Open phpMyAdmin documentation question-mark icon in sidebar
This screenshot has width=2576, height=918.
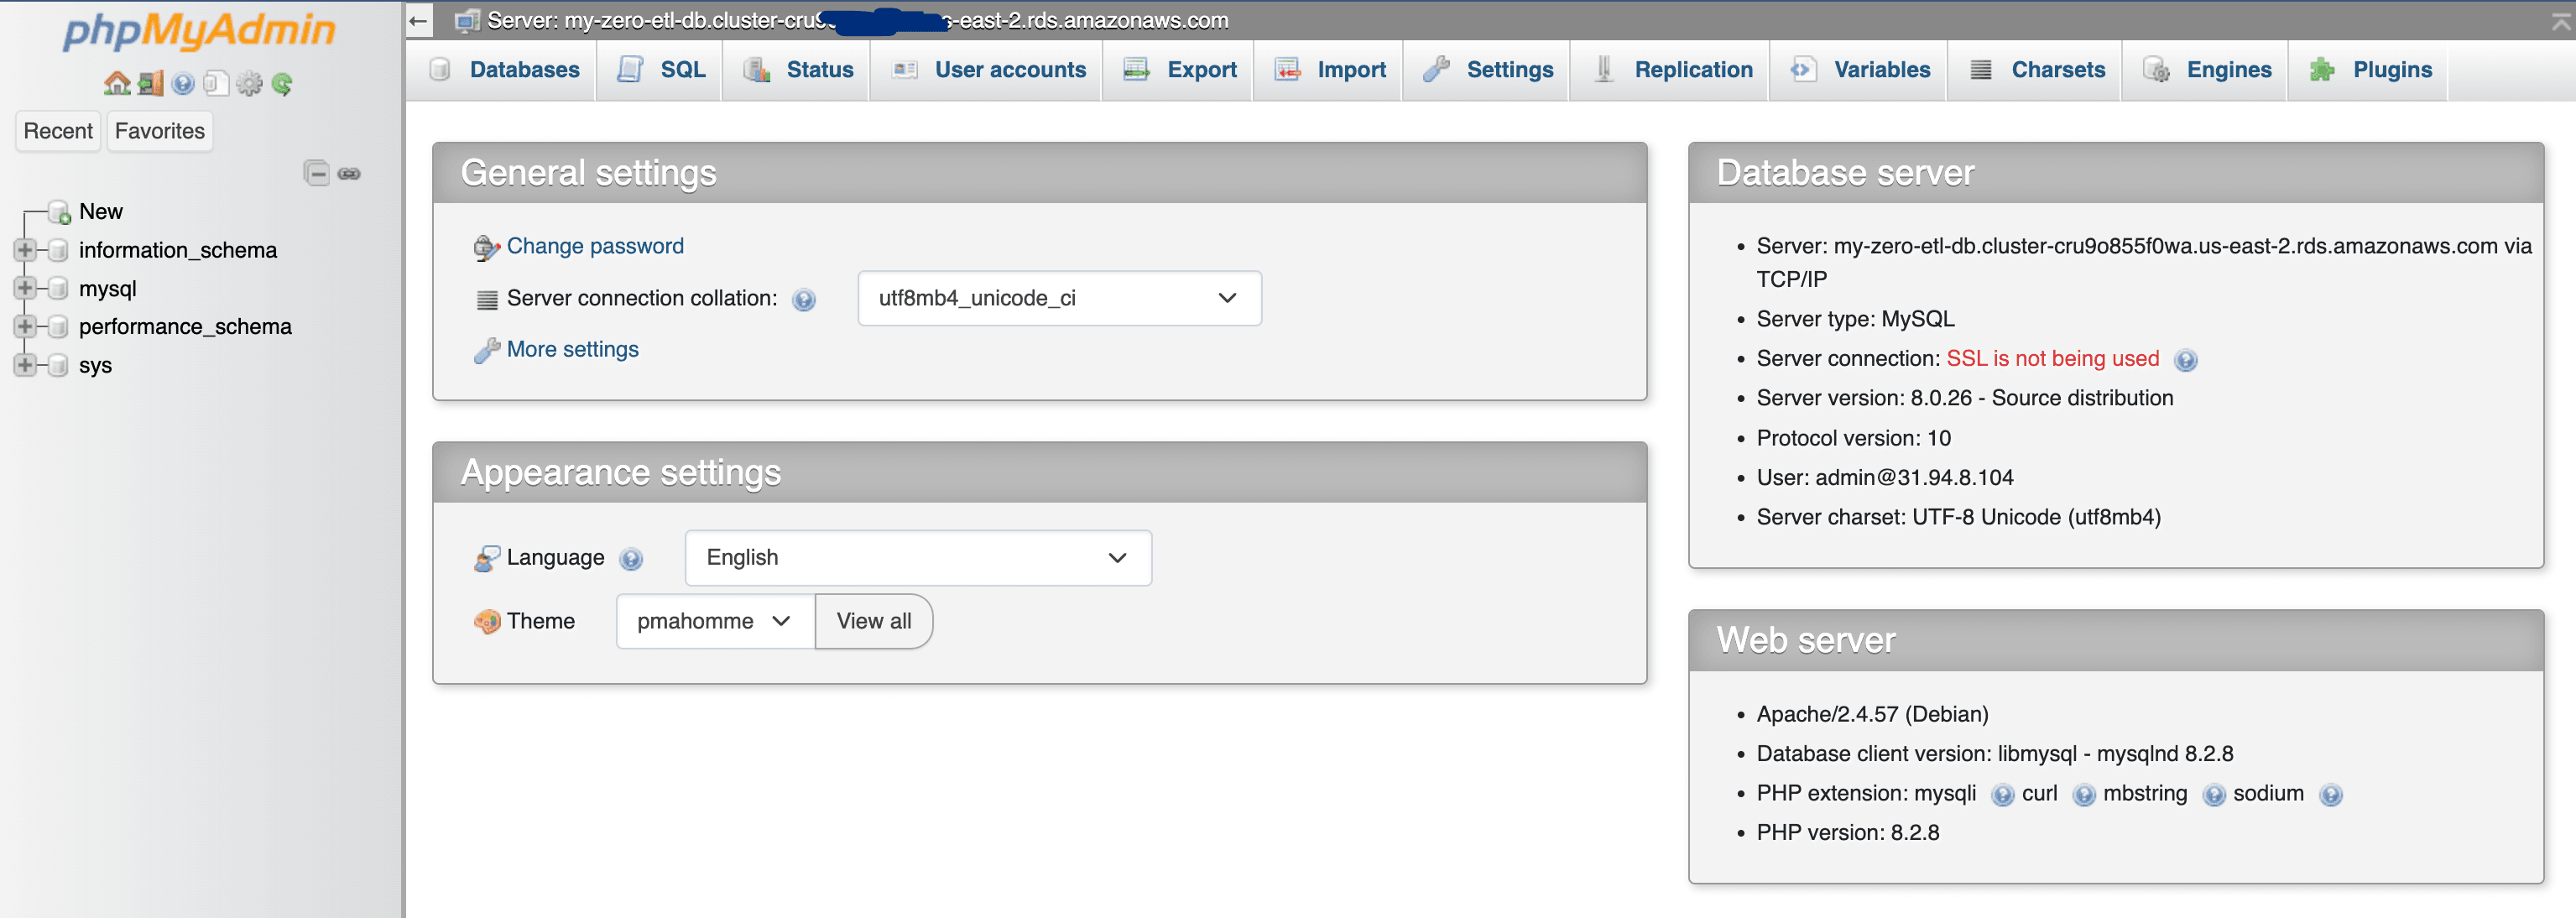click(x=183, y=84)
